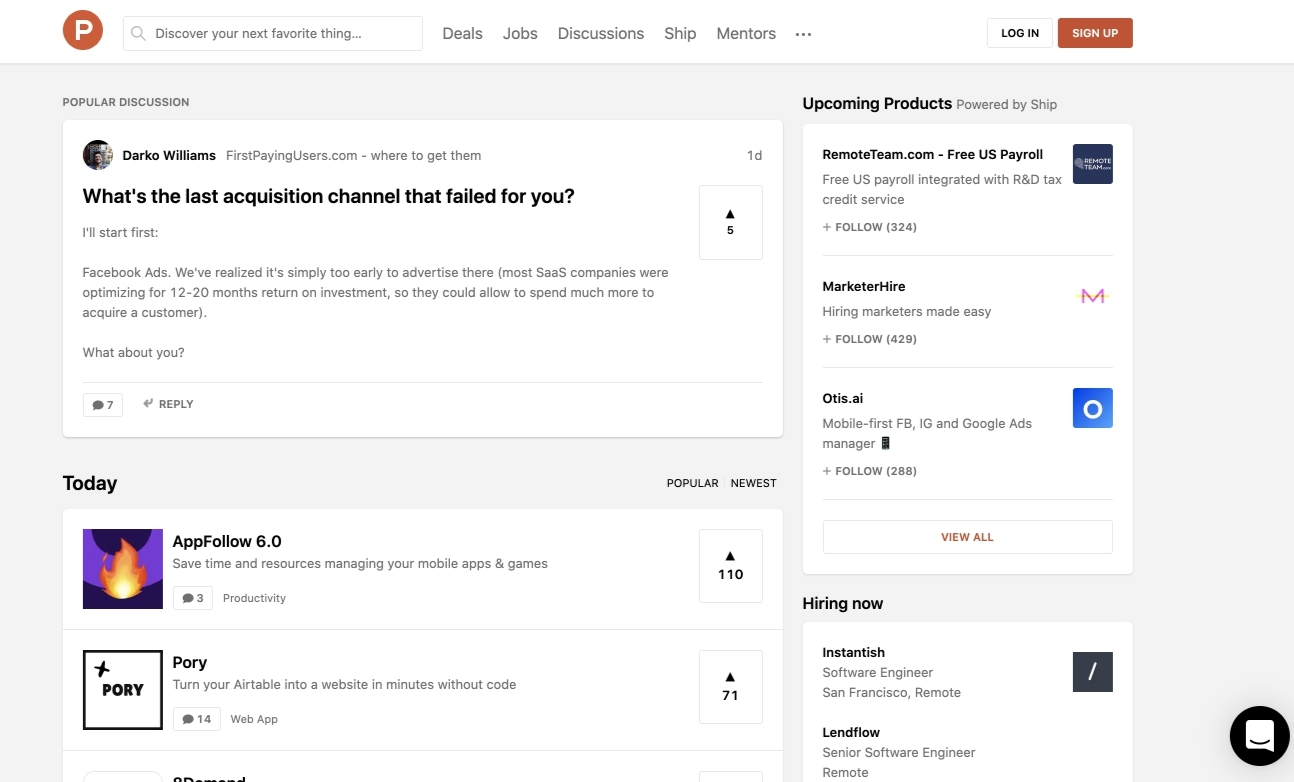Screen dimensions: 1294x782
Task: Open the Pory product logo
Action: 123,690
